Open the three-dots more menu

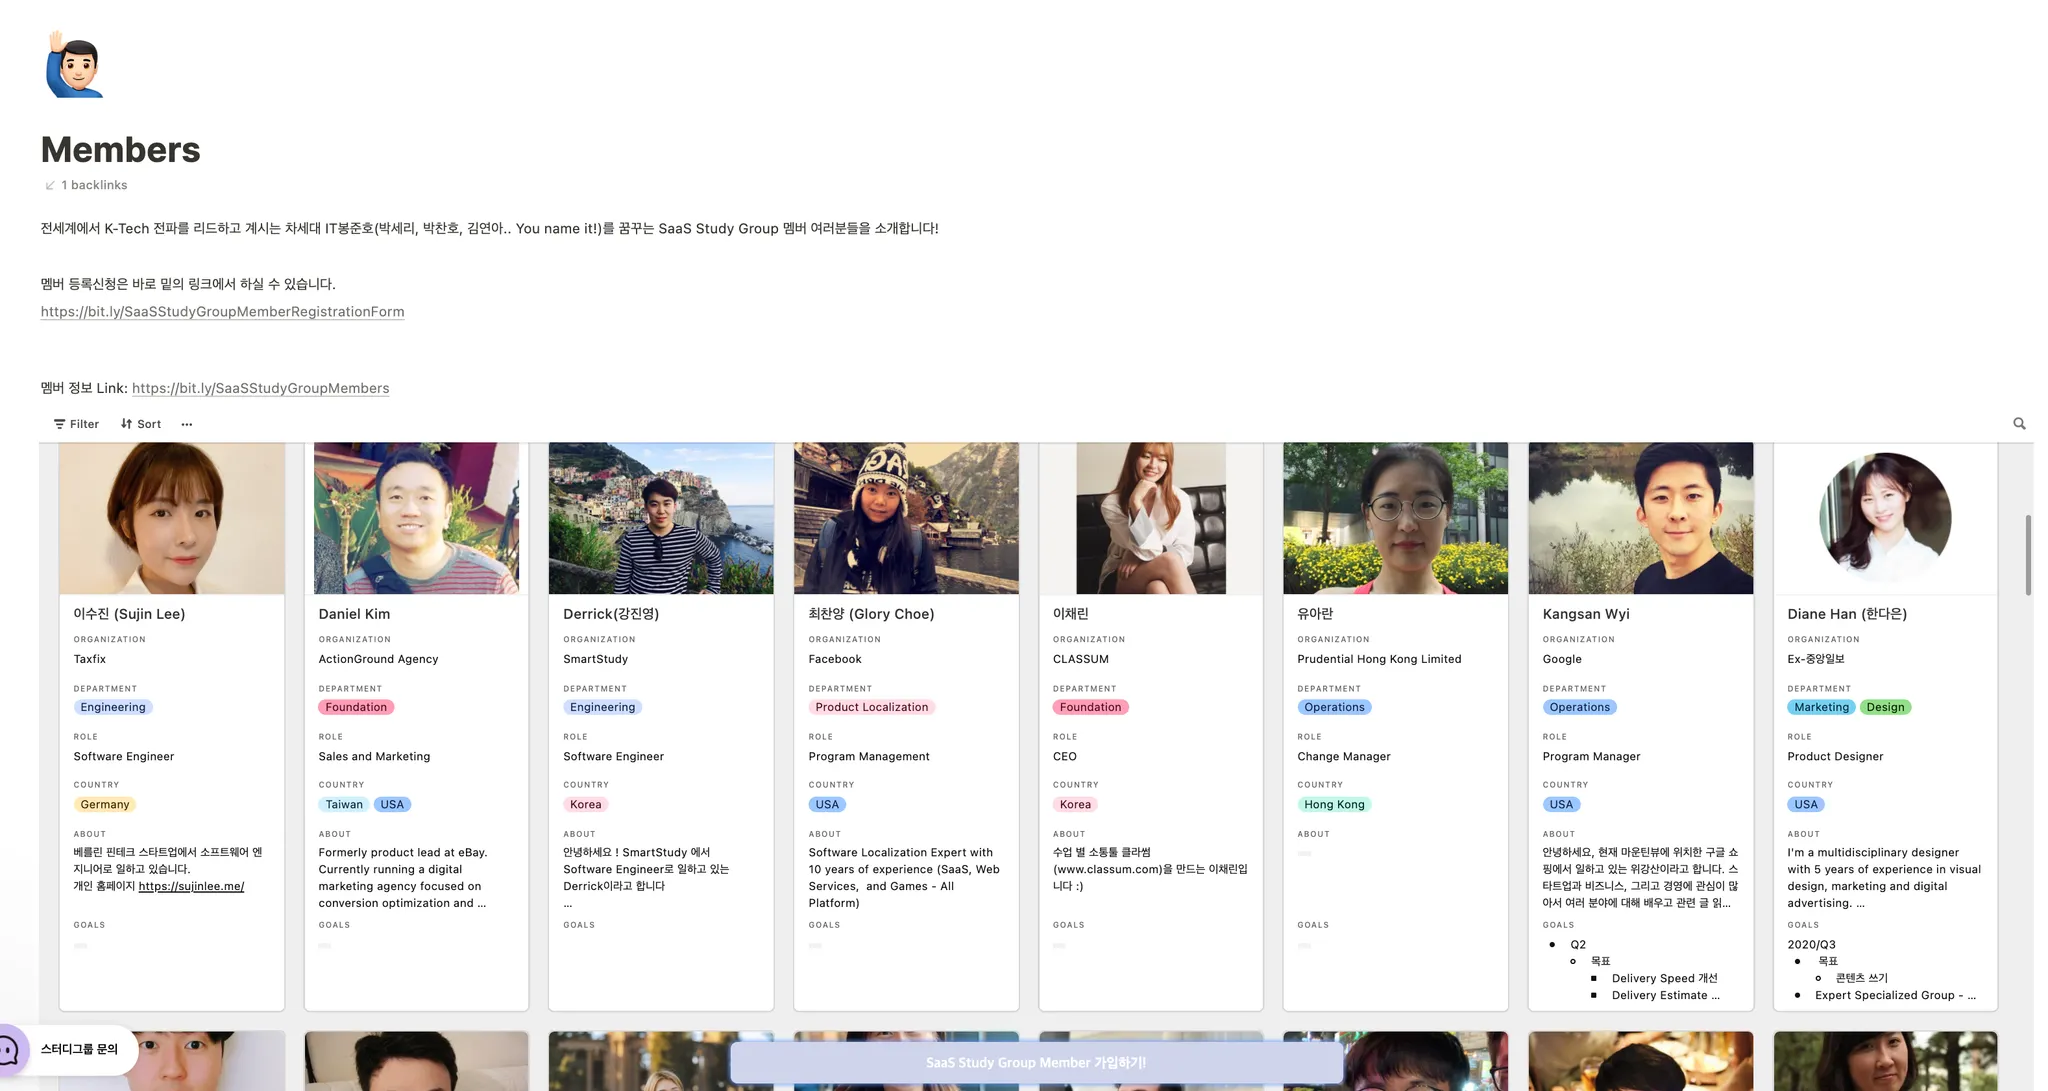tap(187, 424)
